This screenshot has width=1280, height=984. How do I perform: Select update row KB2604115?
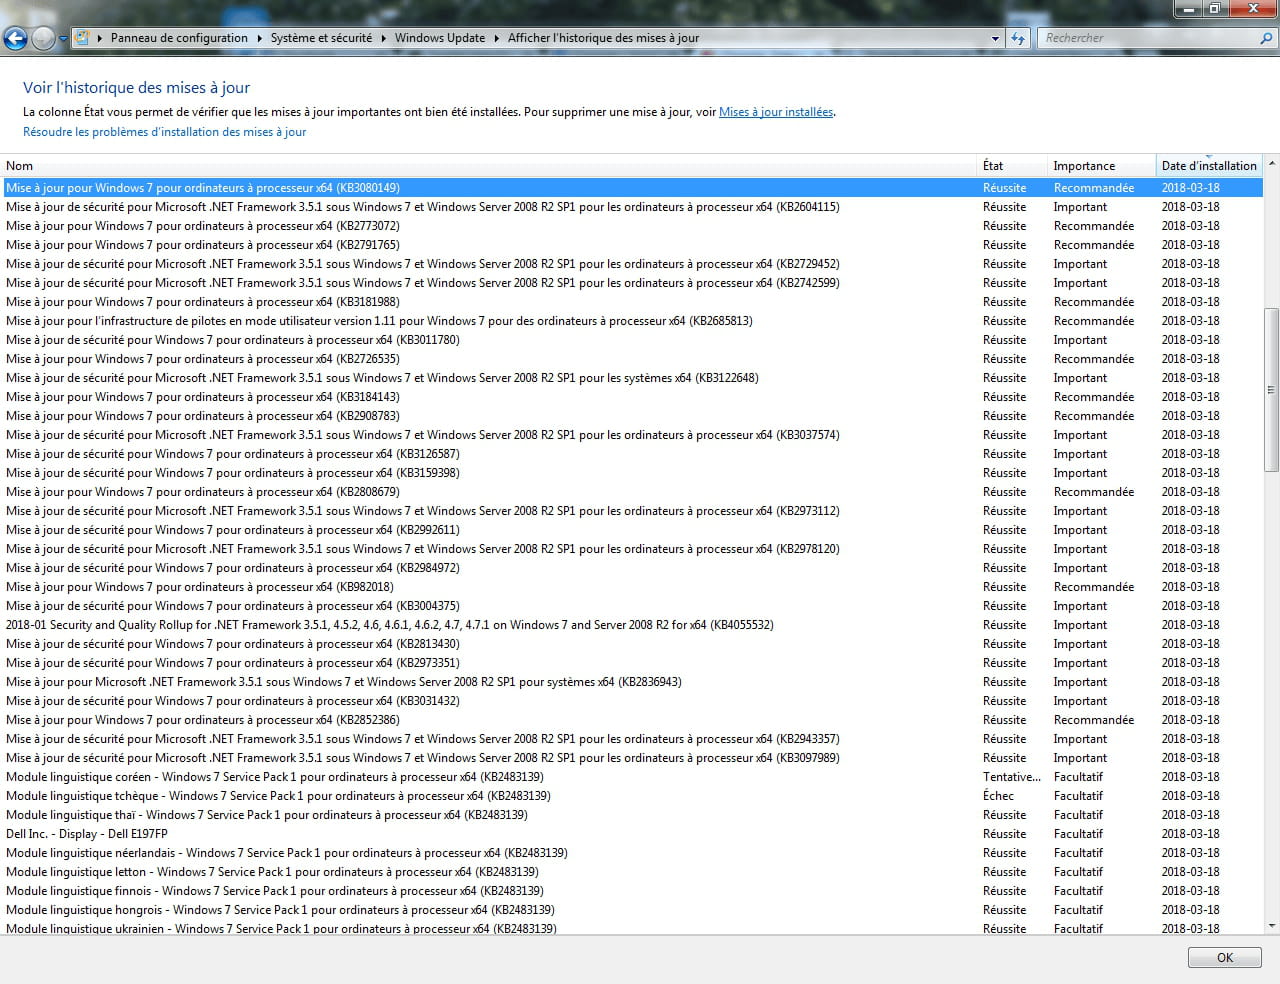pos(632,207)
